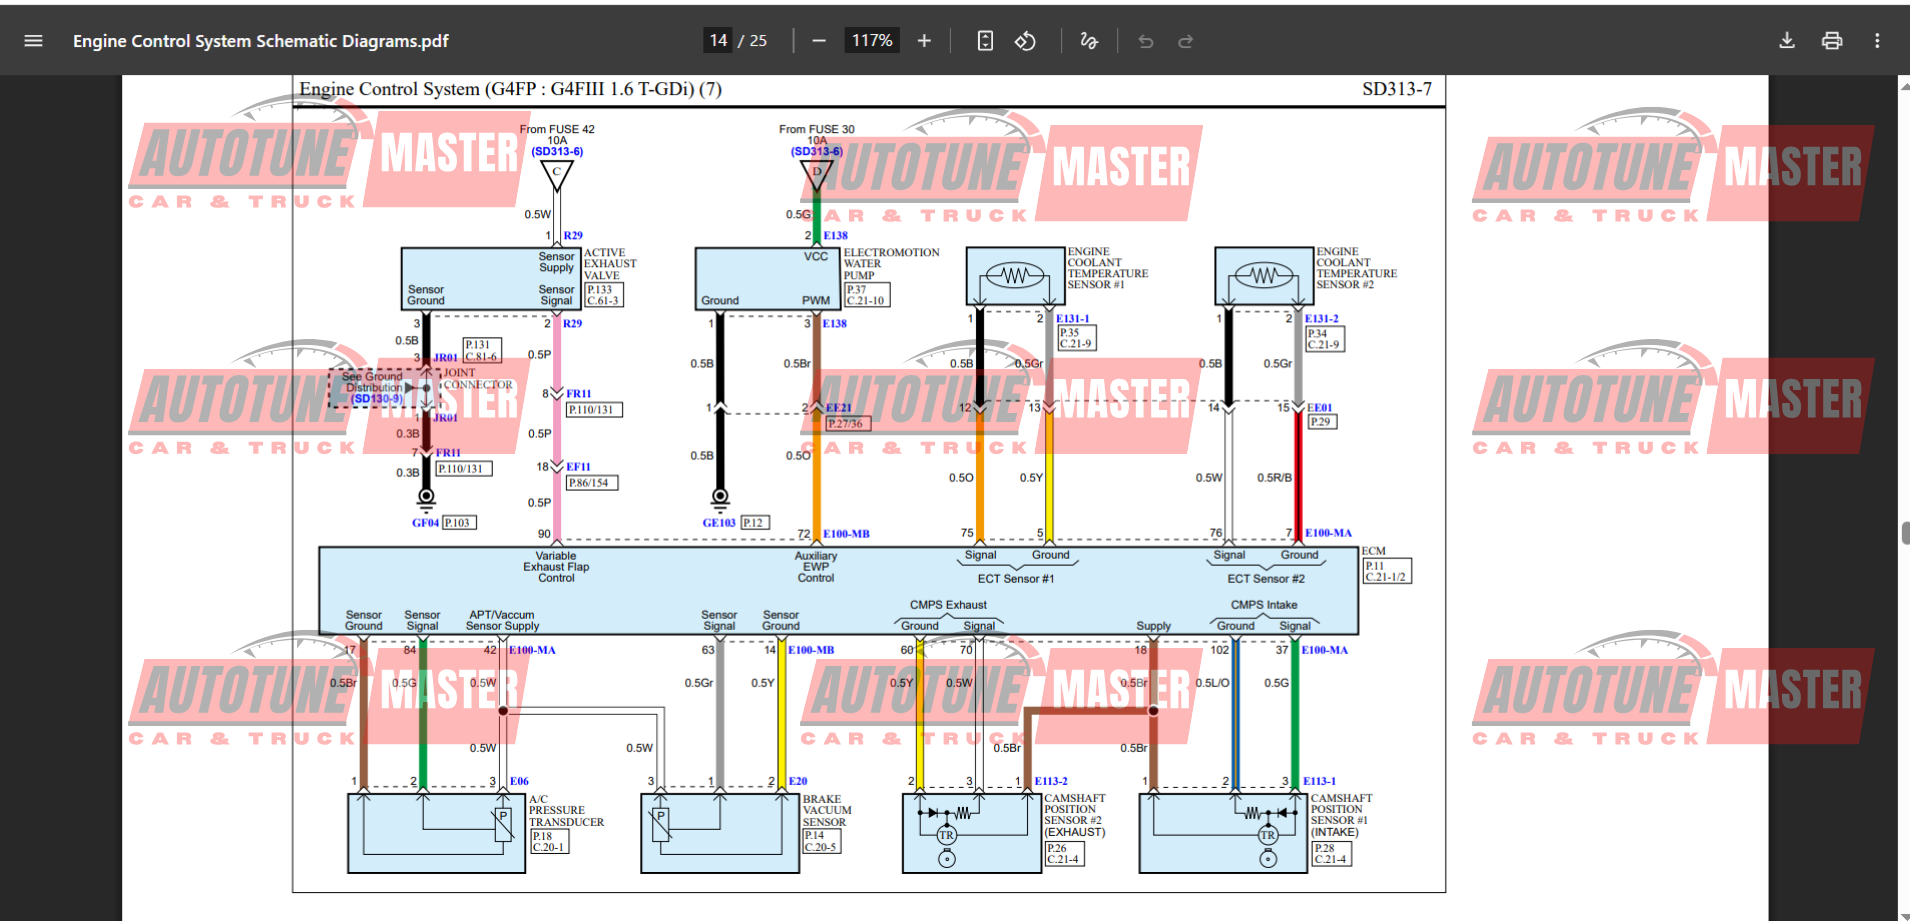Follow the SD313-6 link under FUSE 30

(816, 152)
